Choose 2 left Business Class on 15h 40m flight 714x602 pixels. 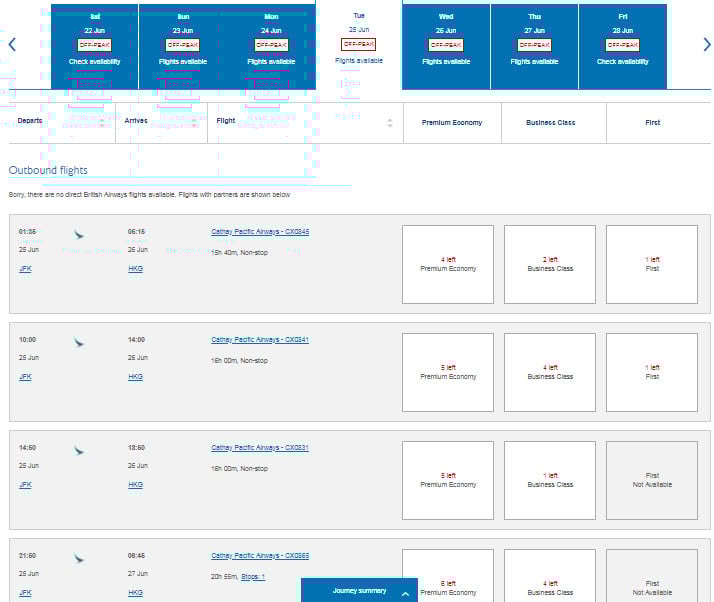click(x=550, y=264)
